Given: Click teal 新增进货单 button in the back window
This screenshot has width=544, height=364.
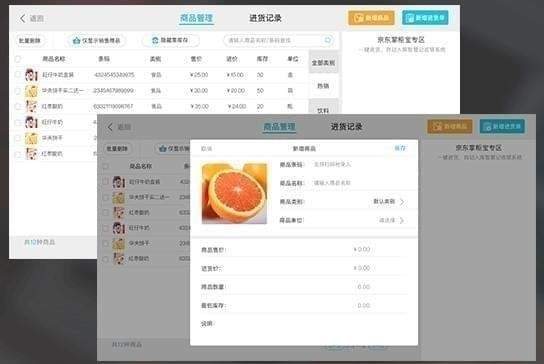Looking at the screenshot, I should coord(425,18).
